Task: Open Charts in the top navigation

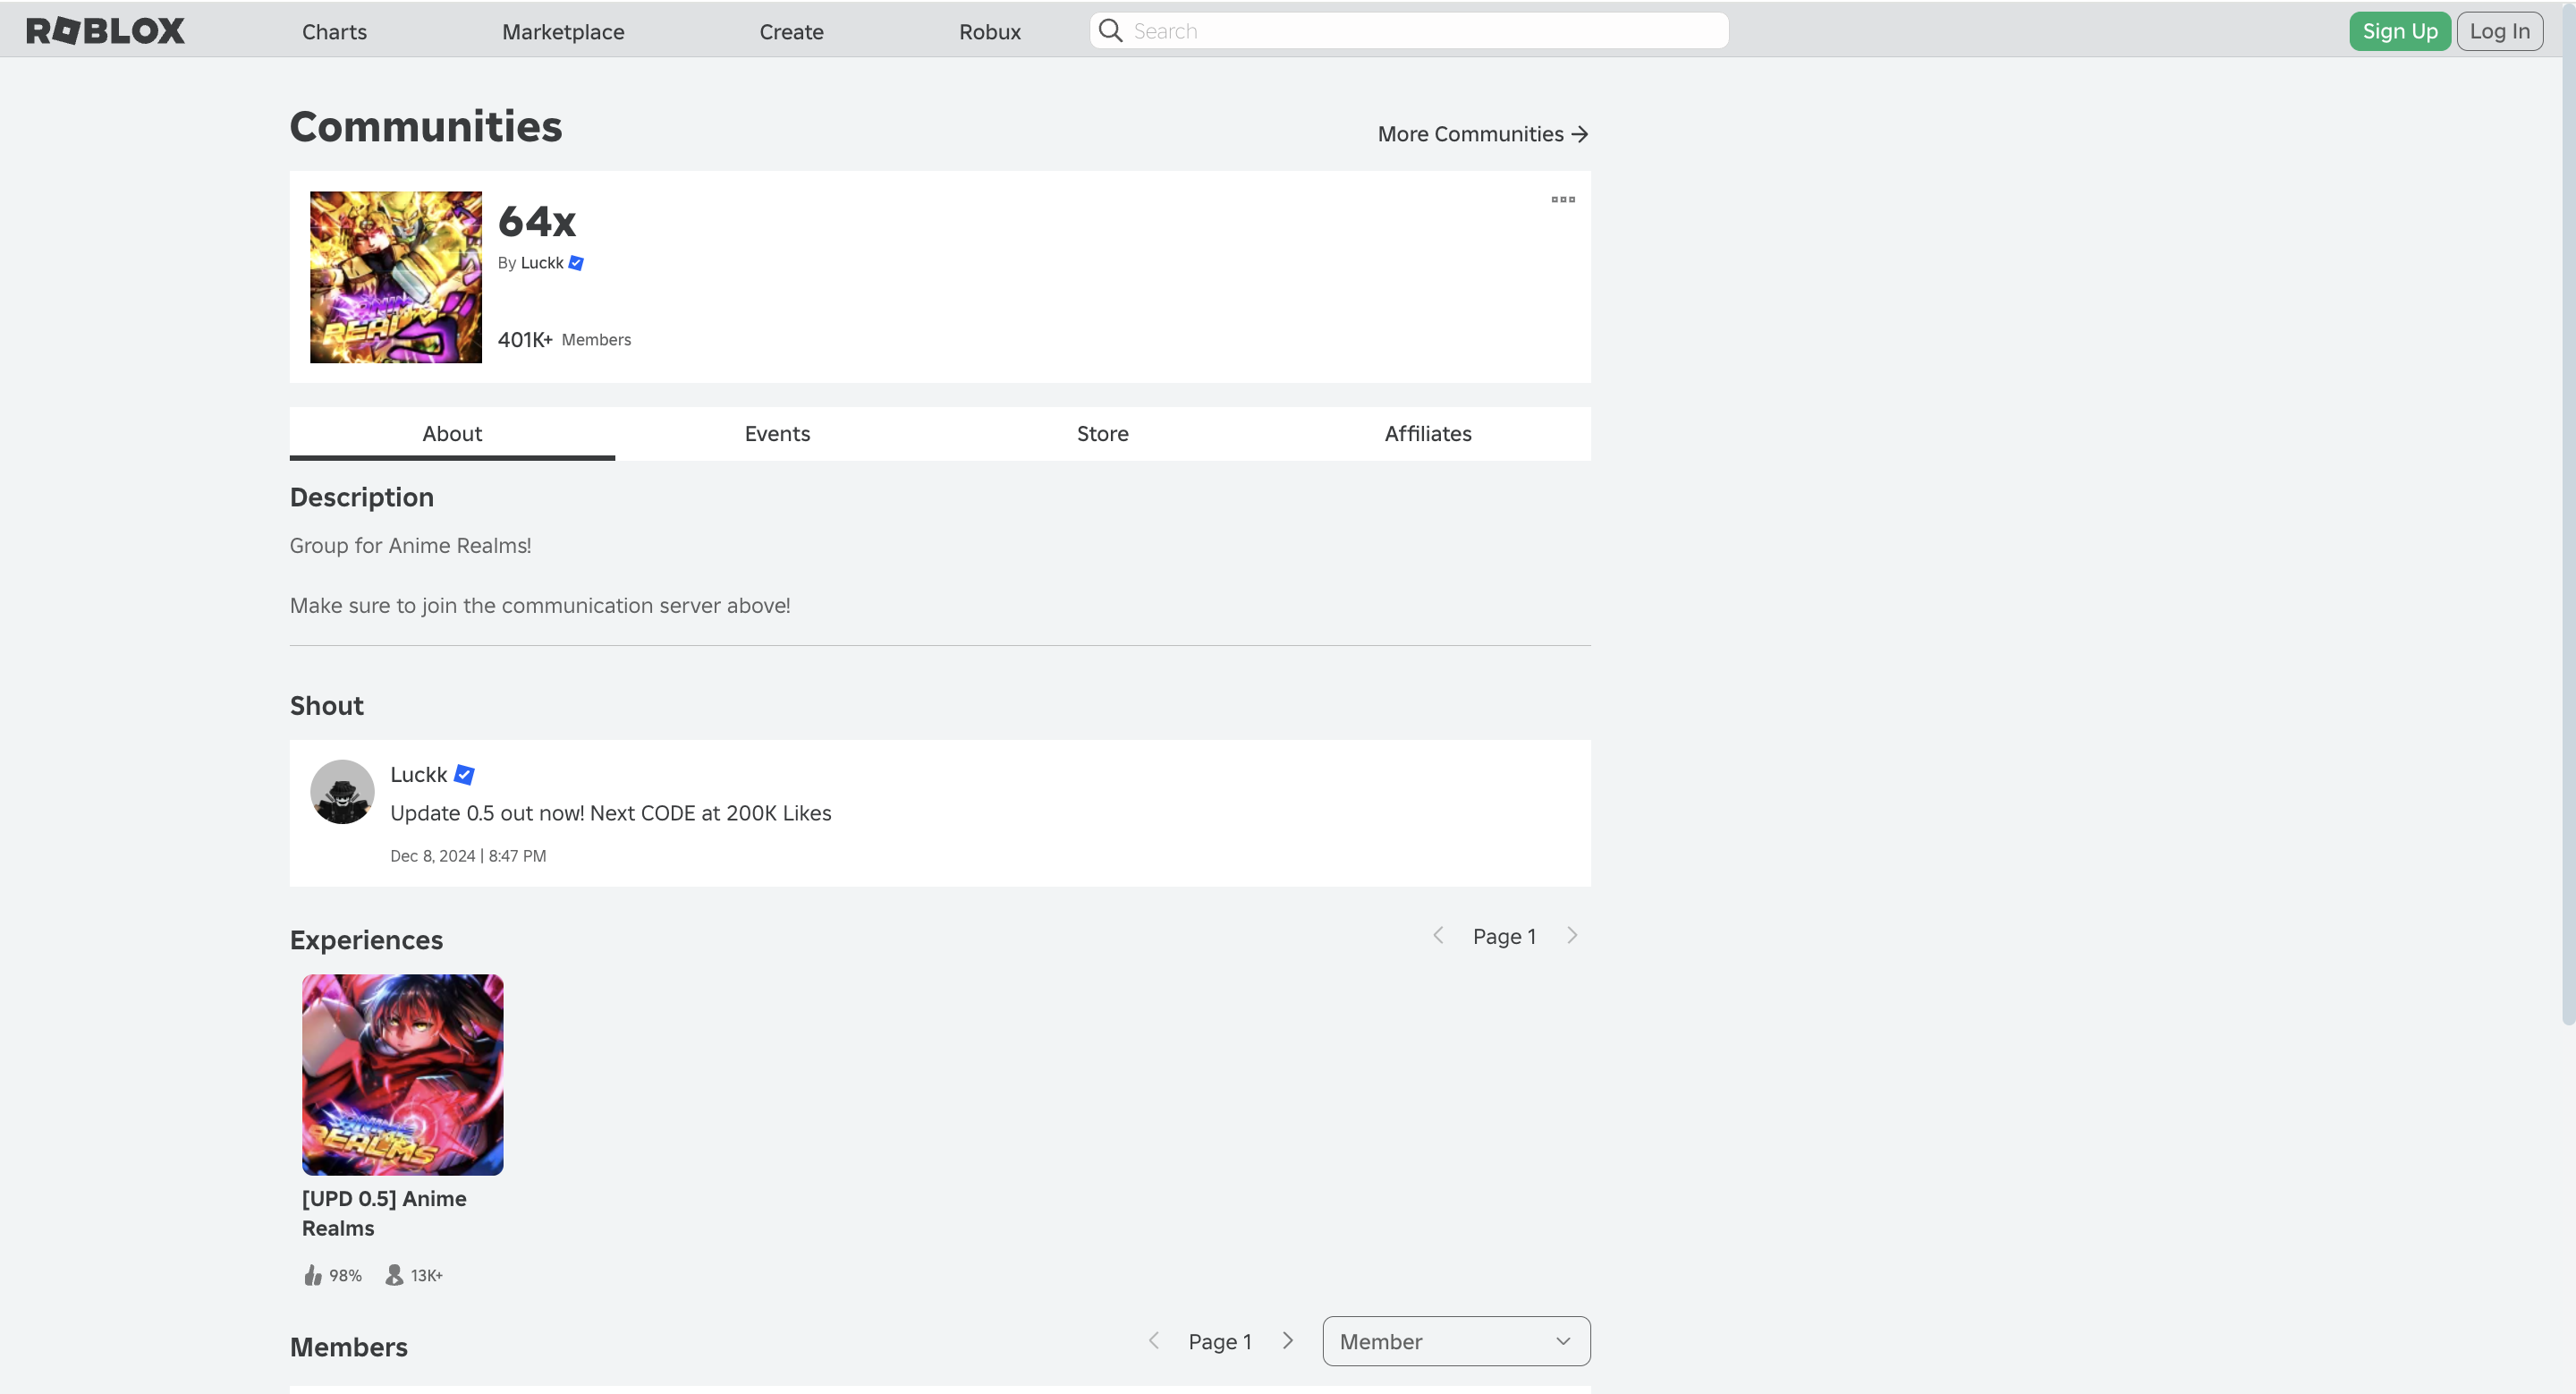Action: point(334,32)
